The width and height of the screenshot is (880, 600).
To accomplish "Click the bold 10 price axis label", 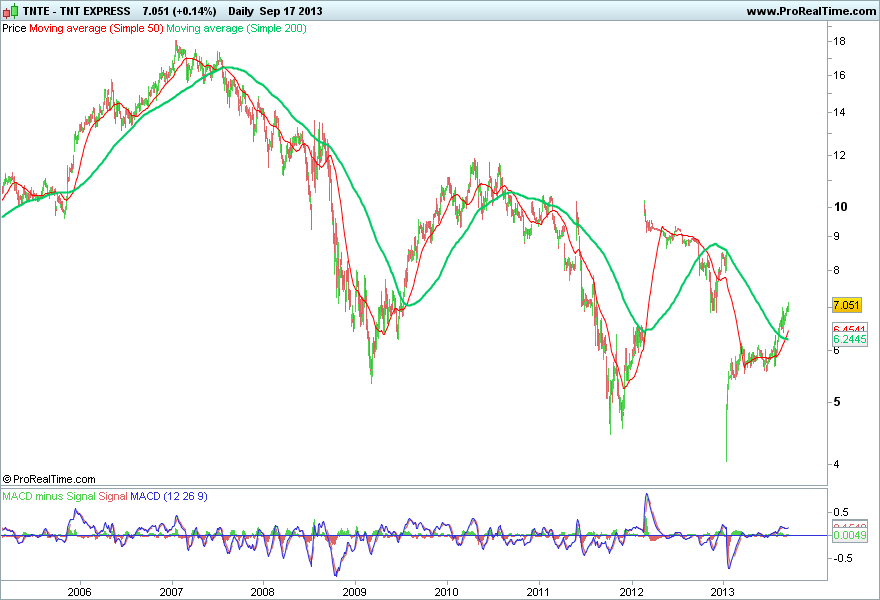I will 841,207.
